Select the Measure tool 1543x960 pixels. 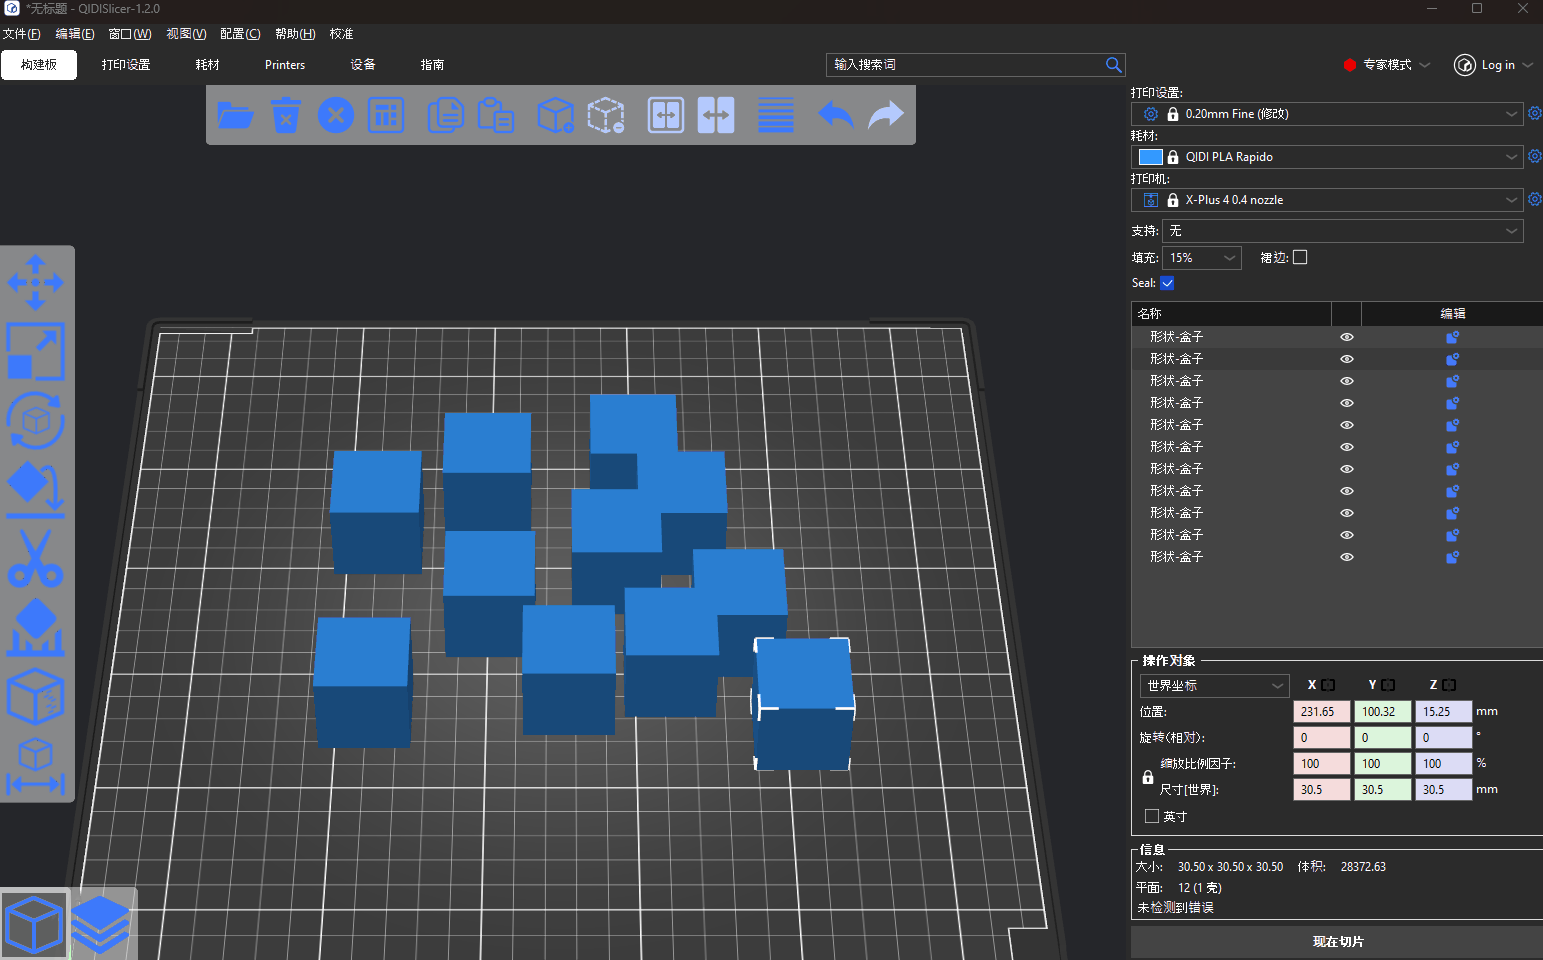coord(36,766)
